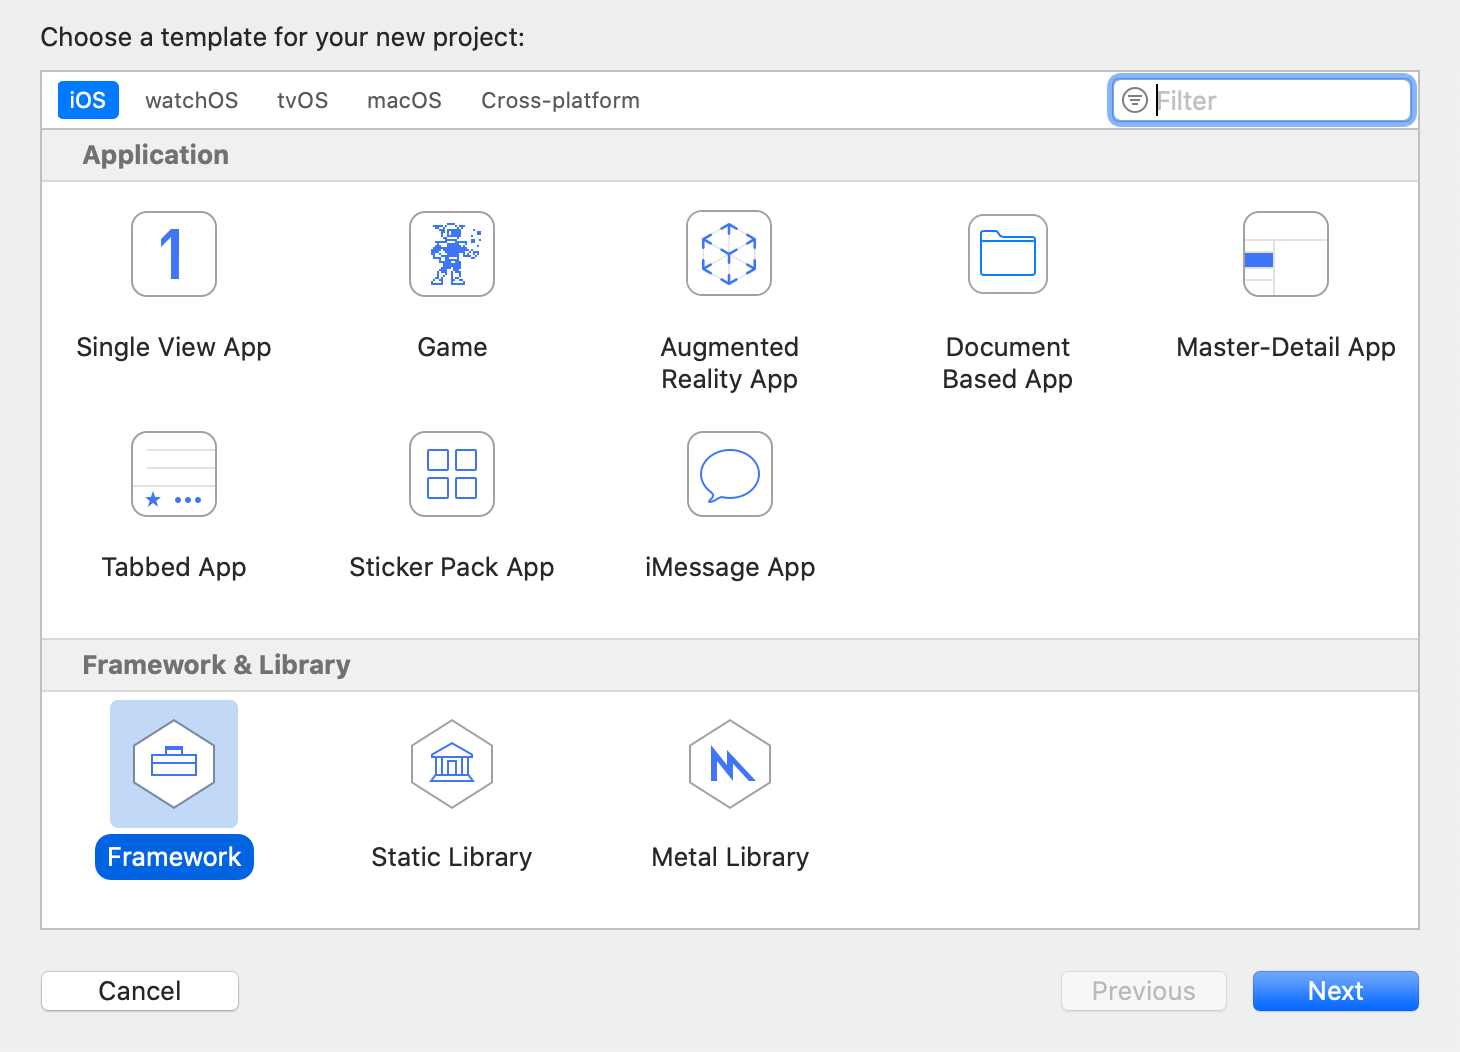Click the Augmented Reality App label
1460x1052 pixels.
pos(730,363)
